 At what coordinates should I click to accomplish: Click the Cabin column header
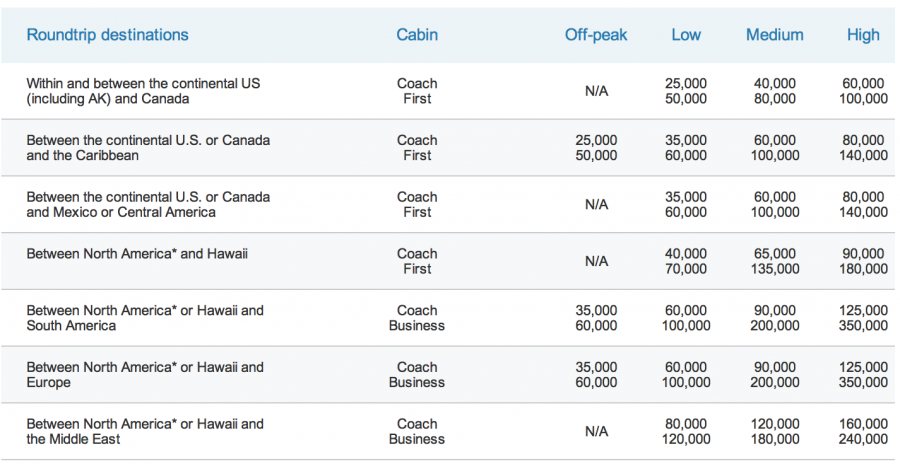[416, 35]
